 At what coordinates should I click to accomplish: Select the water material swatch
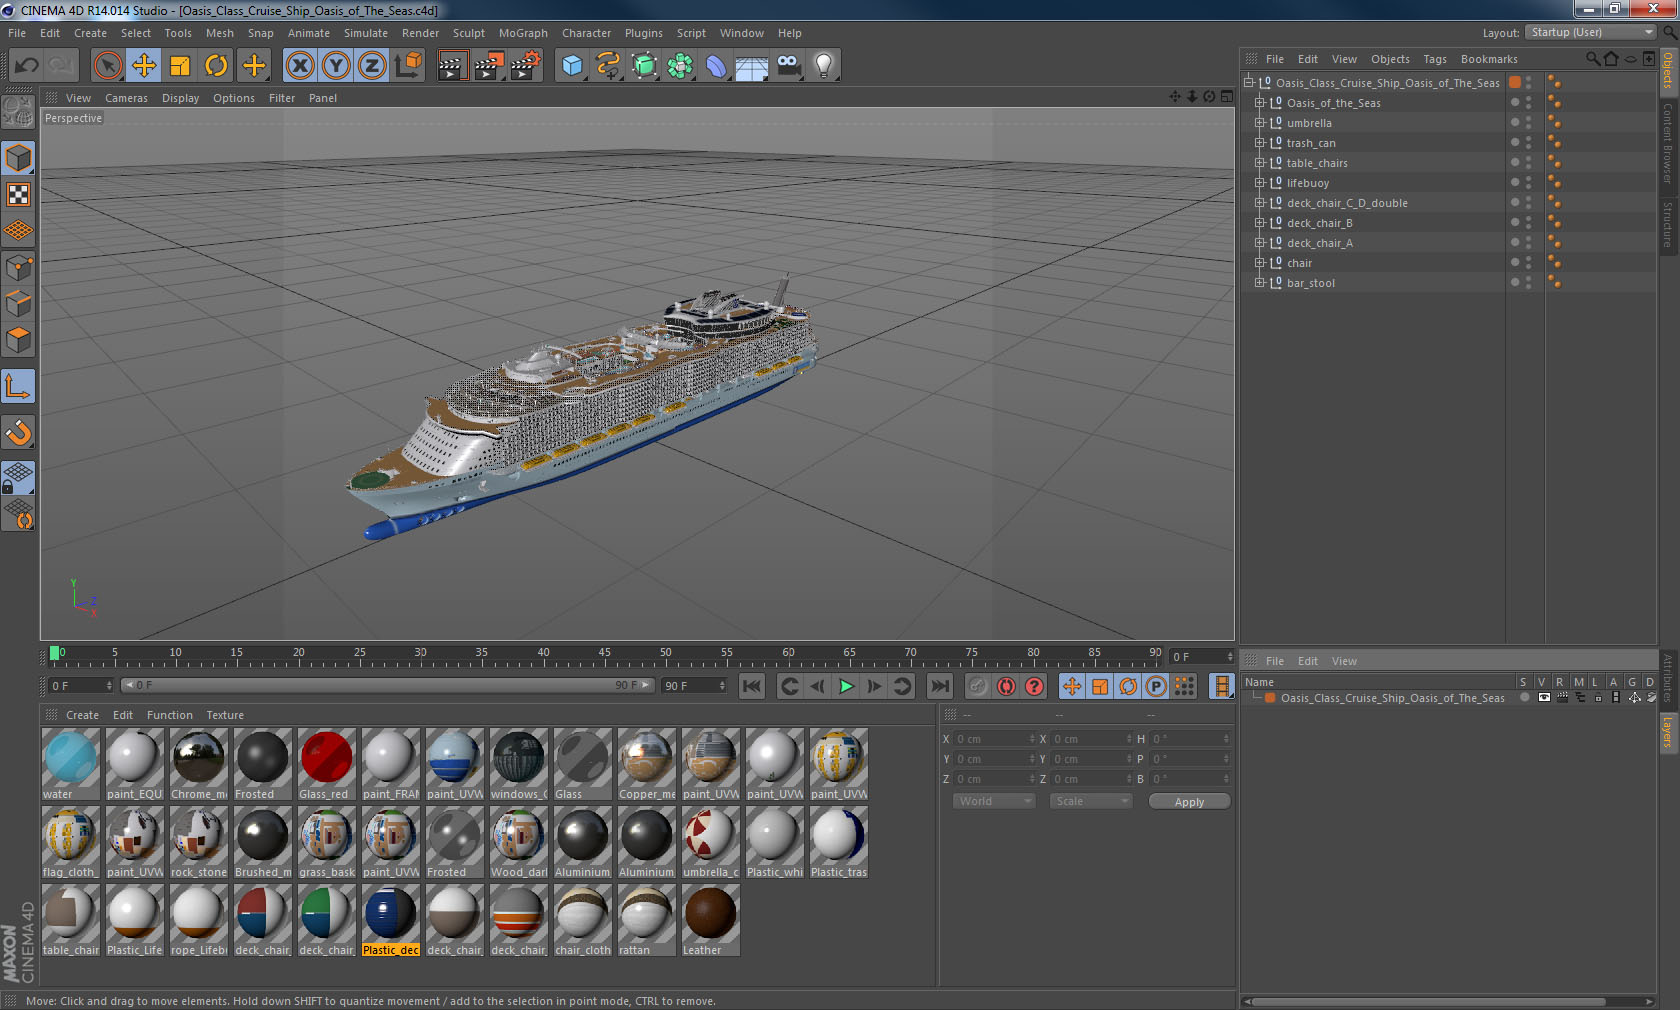click(x=71, y=764)
